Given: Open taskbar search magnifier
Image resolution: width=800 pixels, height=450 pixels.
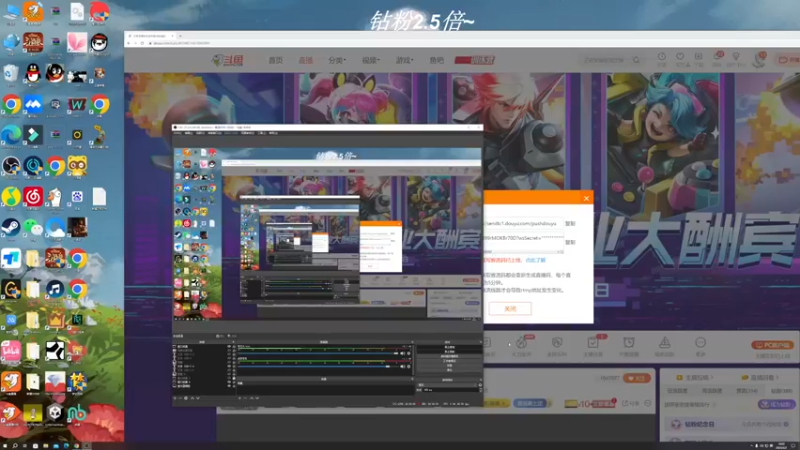Looking at the screenshot, I should 15,445.
